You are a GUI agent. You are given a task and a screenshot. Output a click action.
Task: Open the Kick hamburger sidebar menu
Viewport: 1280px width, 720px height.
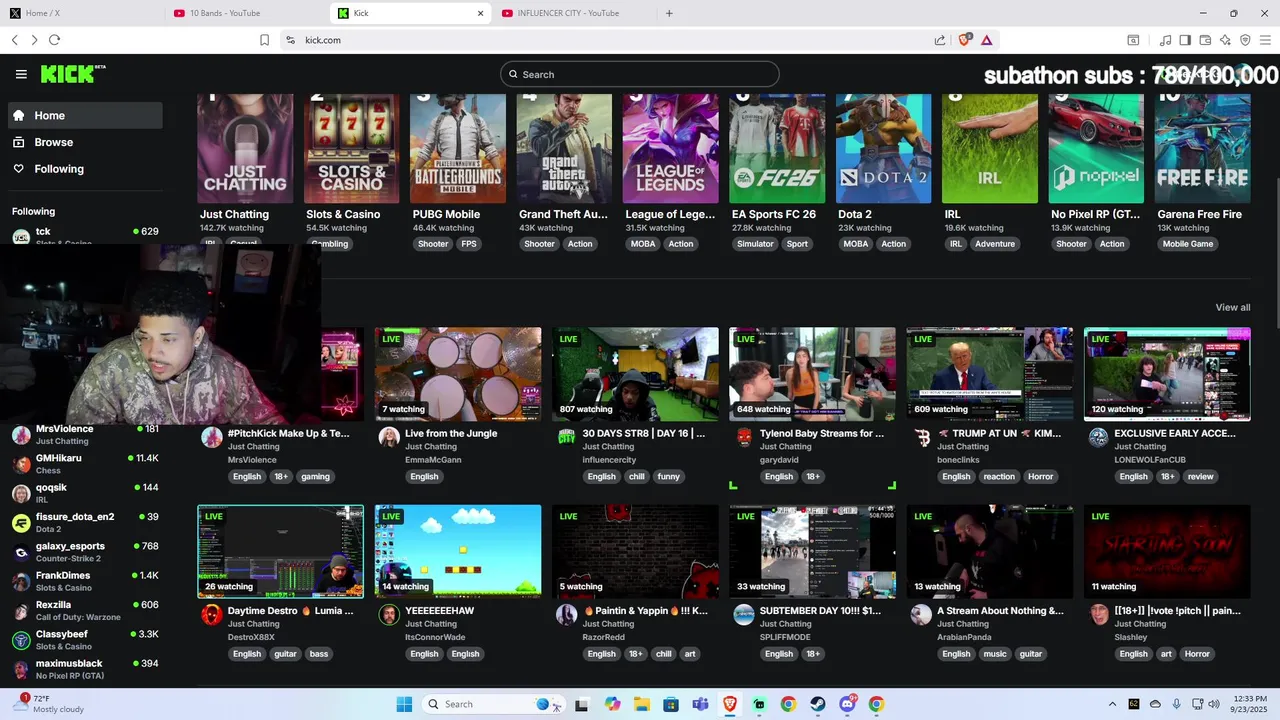pyautogui.click(x=21, y=74)
